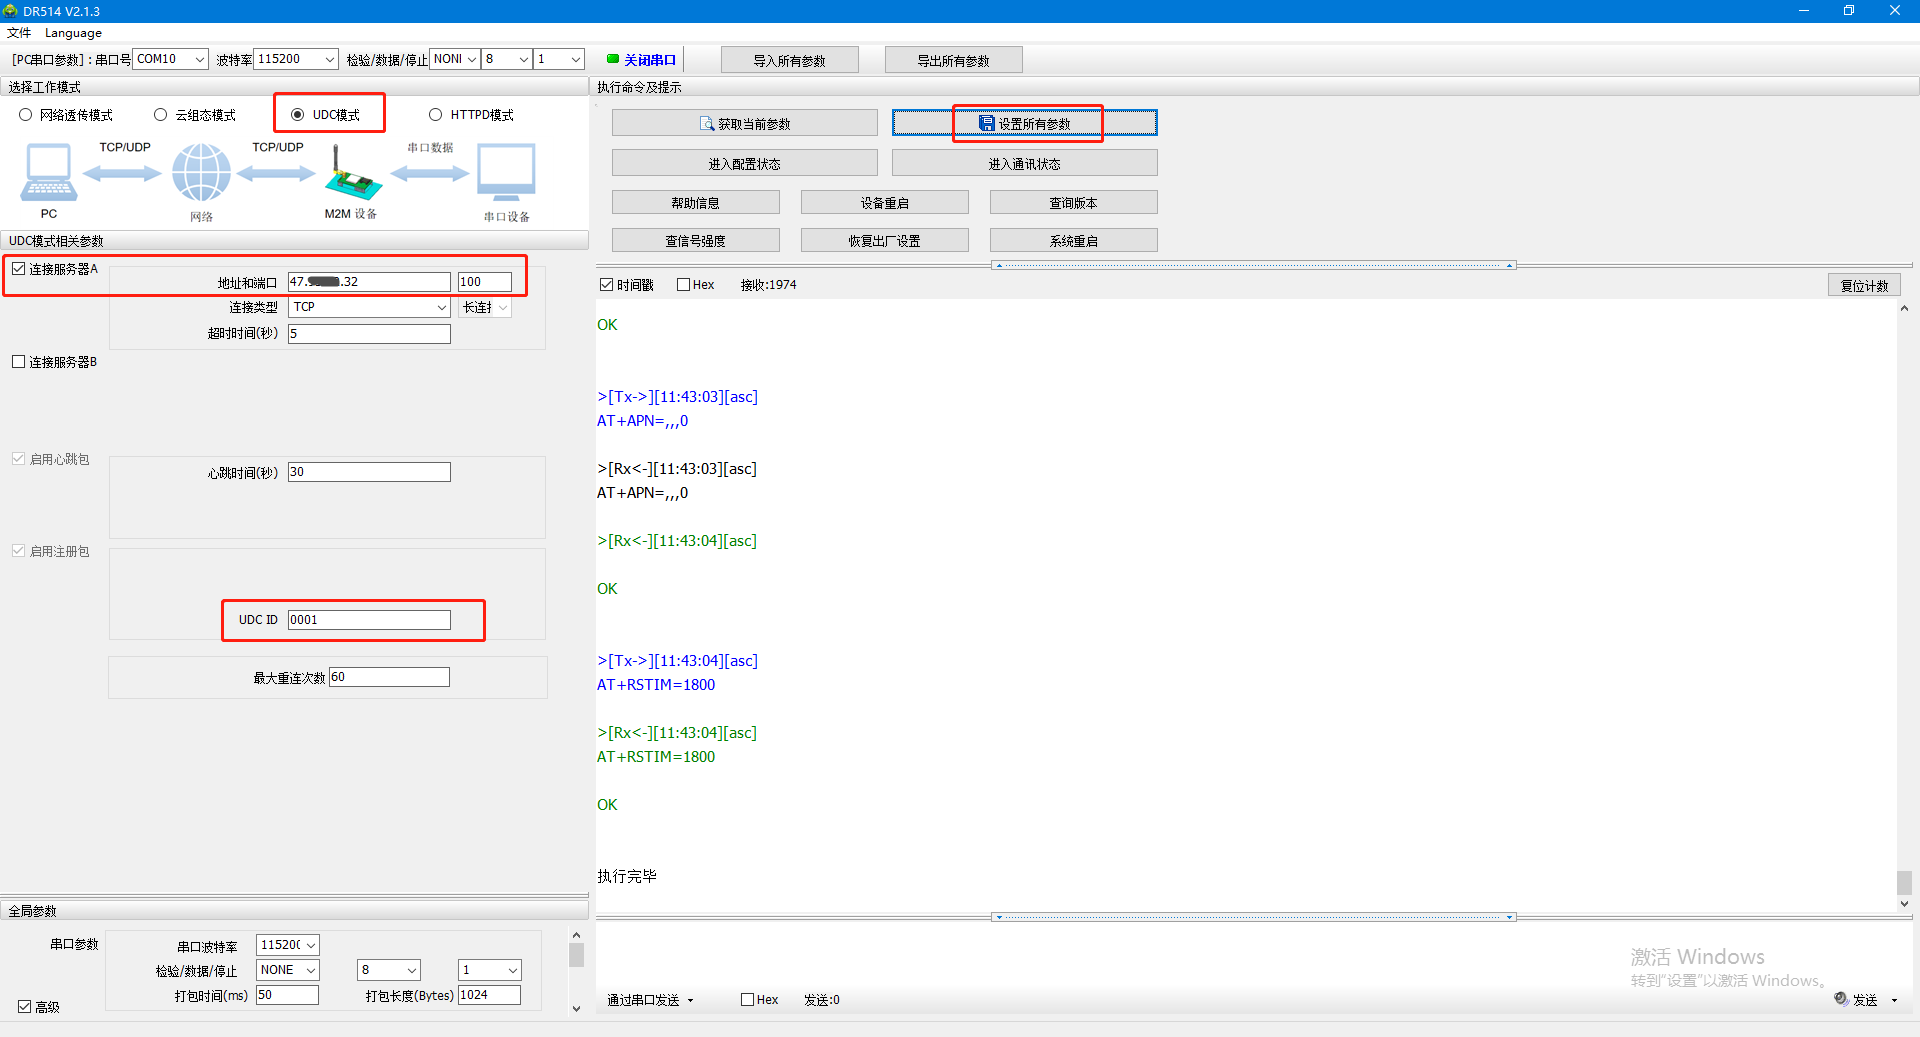This screenshot has width=1920, height=1037.
Task: Click the green indicator beside 关闭串口
Action: tap(613, 59)
